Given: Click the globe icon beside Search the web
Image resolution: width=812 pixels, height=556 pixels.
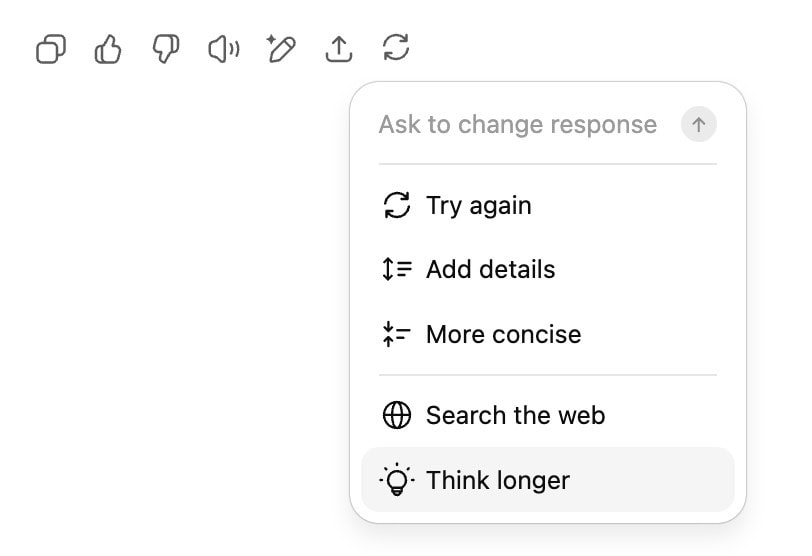Looking at the screenshot, I should (397, 415).
